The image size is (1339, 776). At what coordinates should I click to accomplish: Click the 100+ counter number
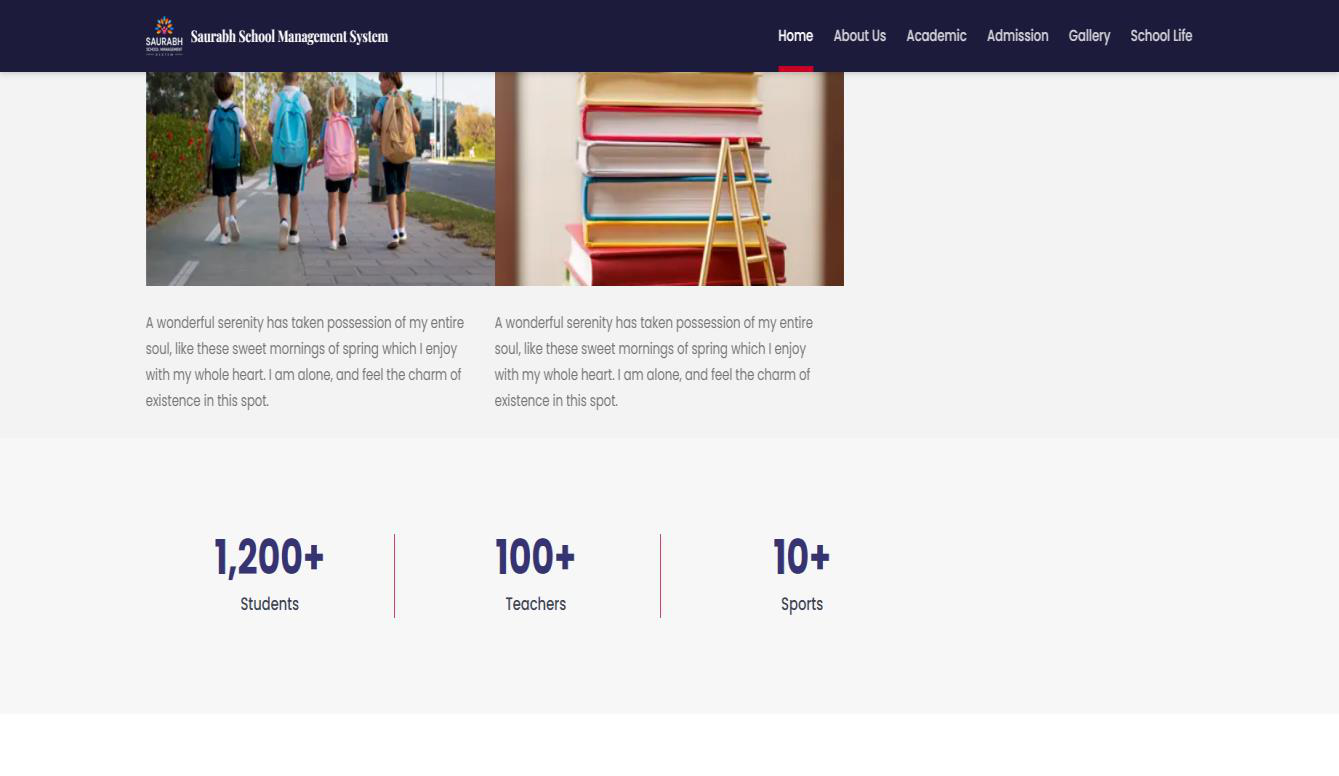(535, 557)
